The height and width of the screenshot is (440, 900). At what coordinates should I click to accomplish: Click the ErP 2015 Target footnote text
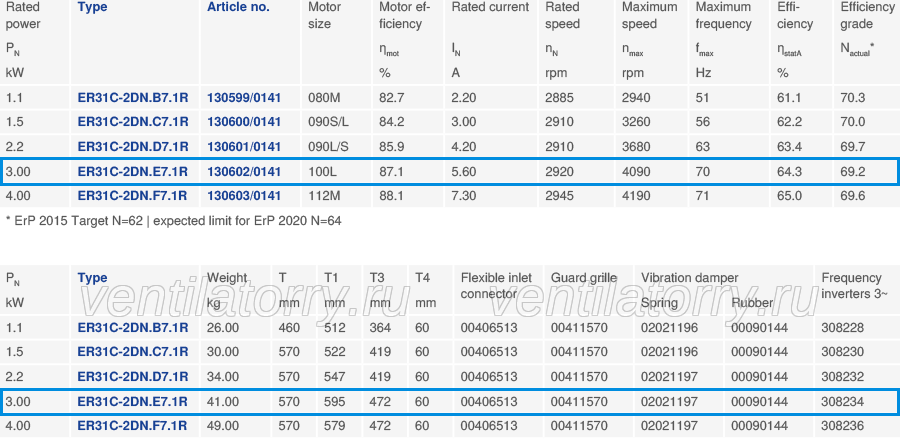tap(173, 220)
